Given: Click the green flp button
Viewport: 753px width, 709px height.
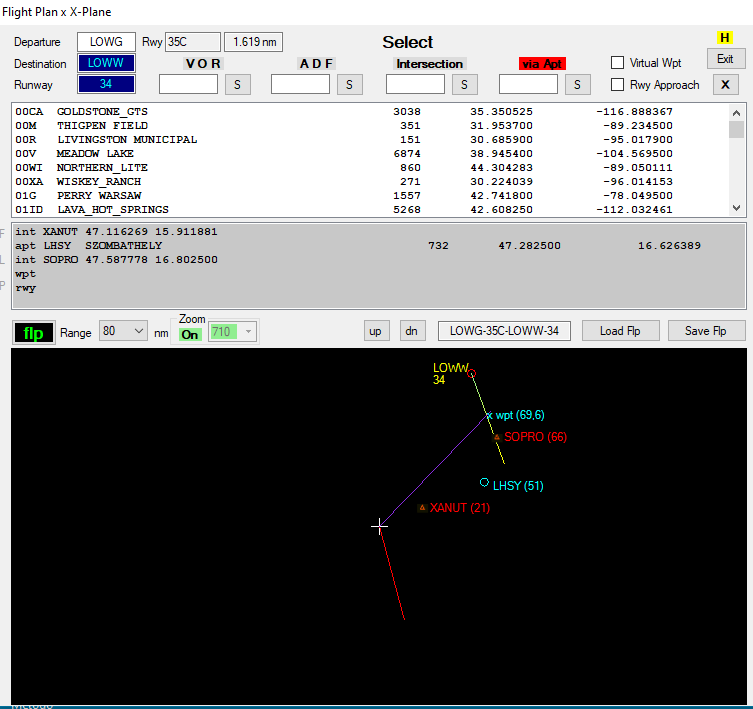Looking at the screenshot, I should (x=34, y=332).
